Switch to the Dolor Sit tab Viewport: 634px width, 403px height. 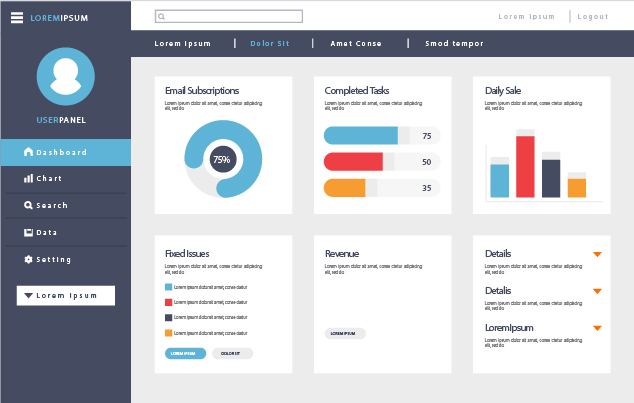[269, 44]
